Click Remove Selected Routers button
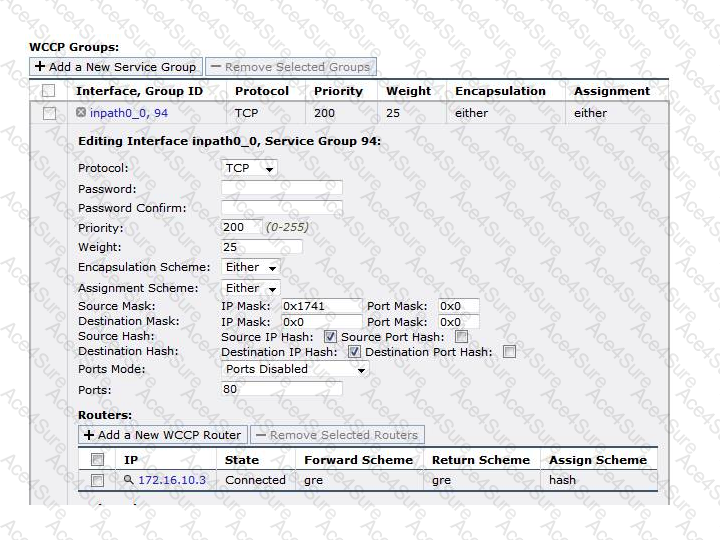The image size is (720, 540). (338, 435)
